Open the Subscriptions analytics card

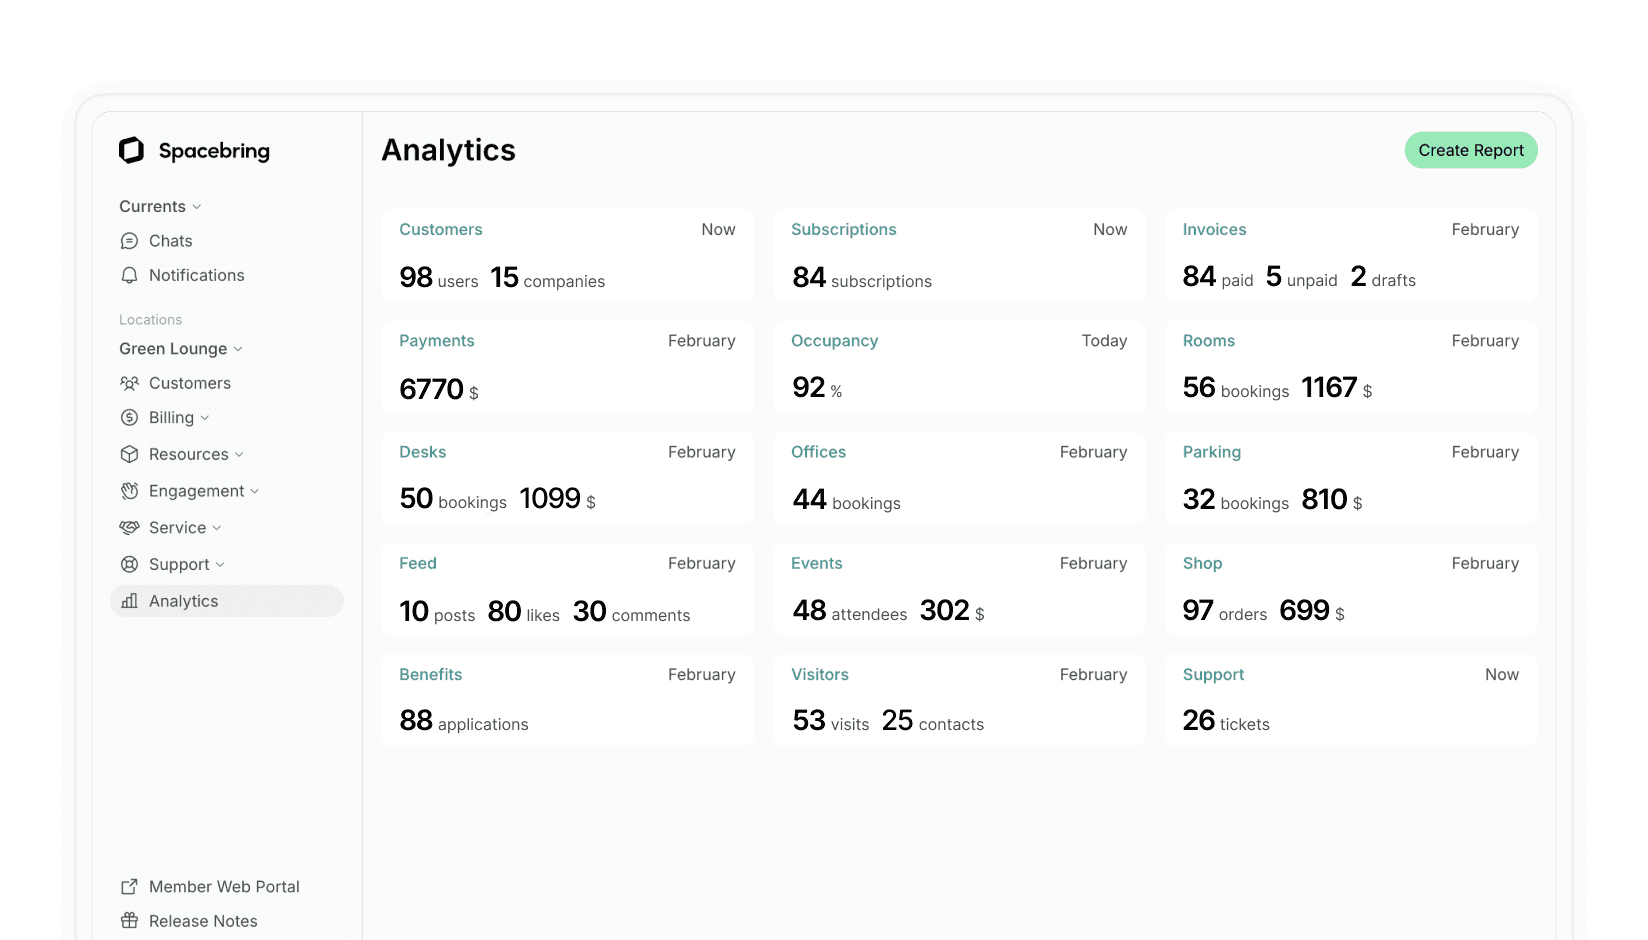tap(843, 229)
